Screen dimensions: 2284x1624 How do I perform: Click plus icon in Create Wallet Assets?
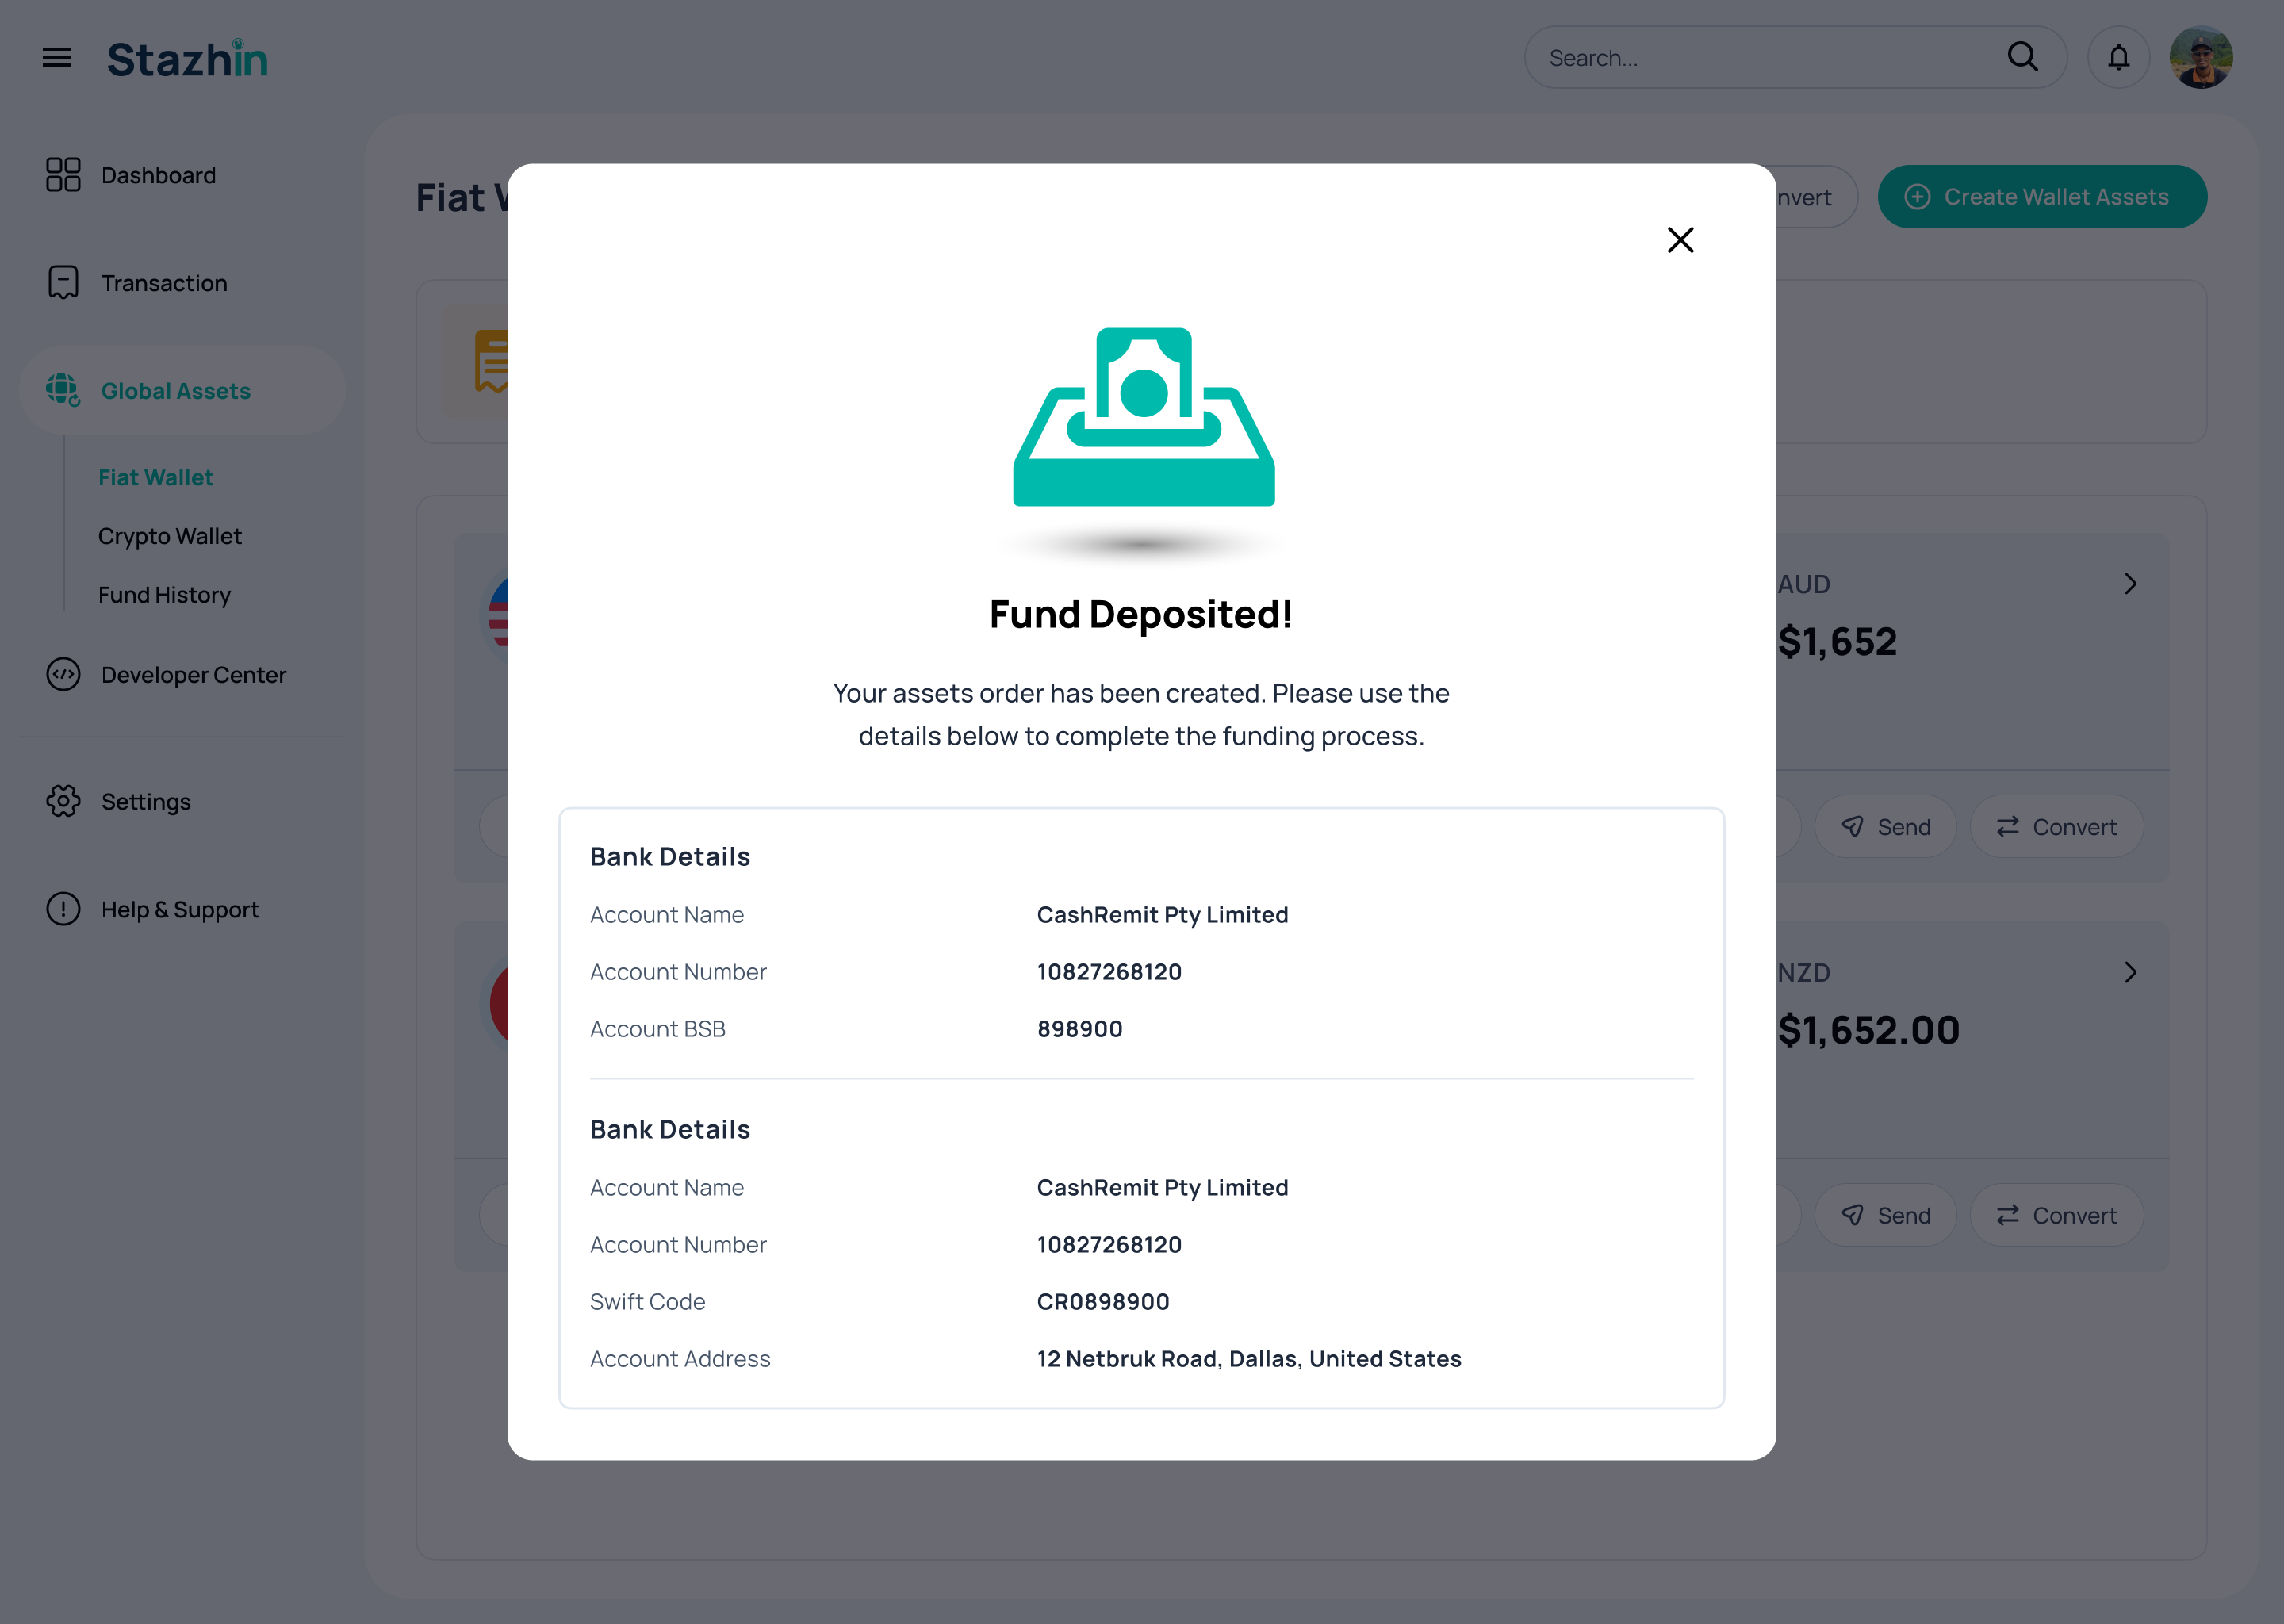point(1917,197)
